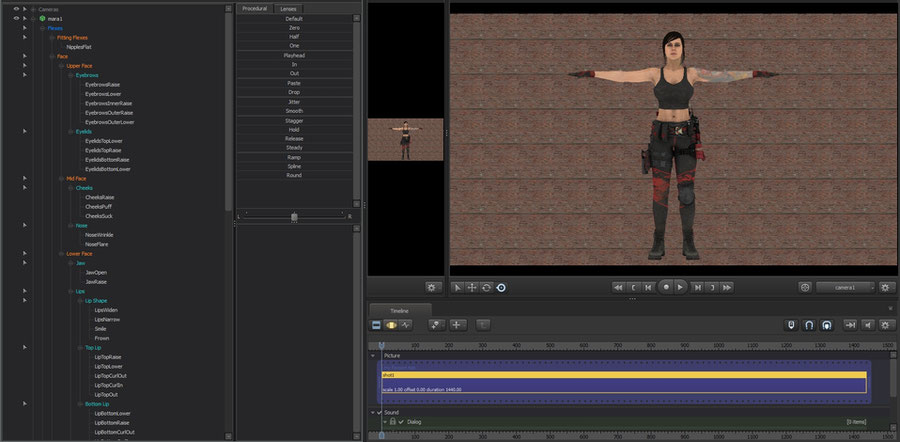Toggle visibility eye for Cameras group
900x442 pixels.
tap(16, 9)
